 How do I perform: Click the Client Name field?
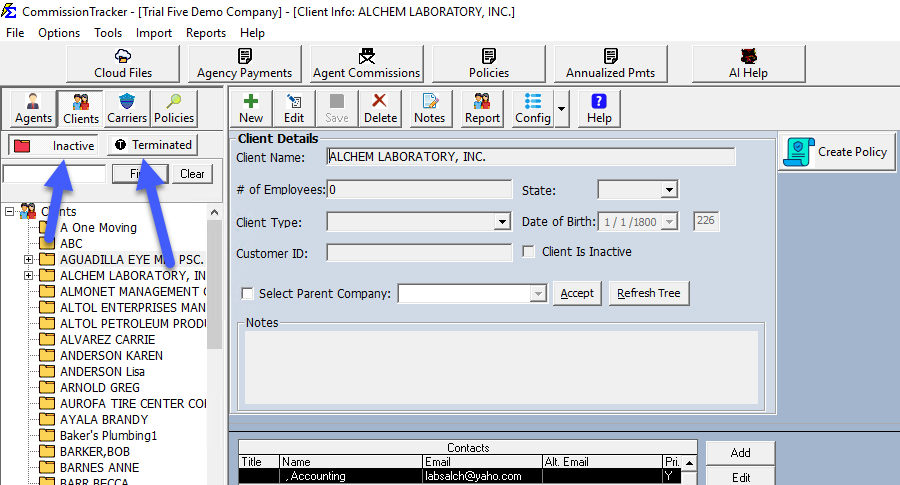[x=531, y=157]
